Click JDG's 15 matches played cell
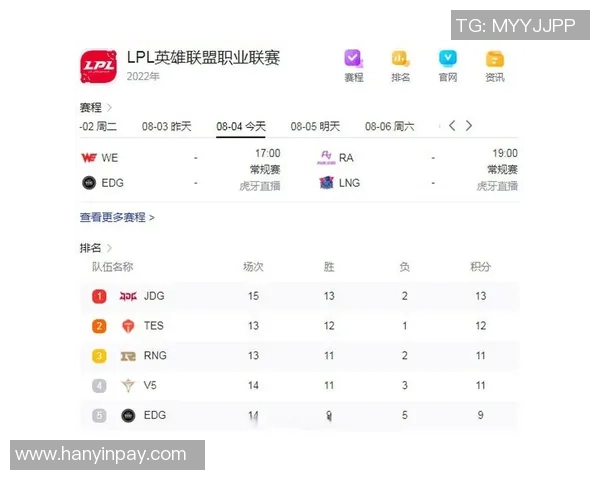 253,296
